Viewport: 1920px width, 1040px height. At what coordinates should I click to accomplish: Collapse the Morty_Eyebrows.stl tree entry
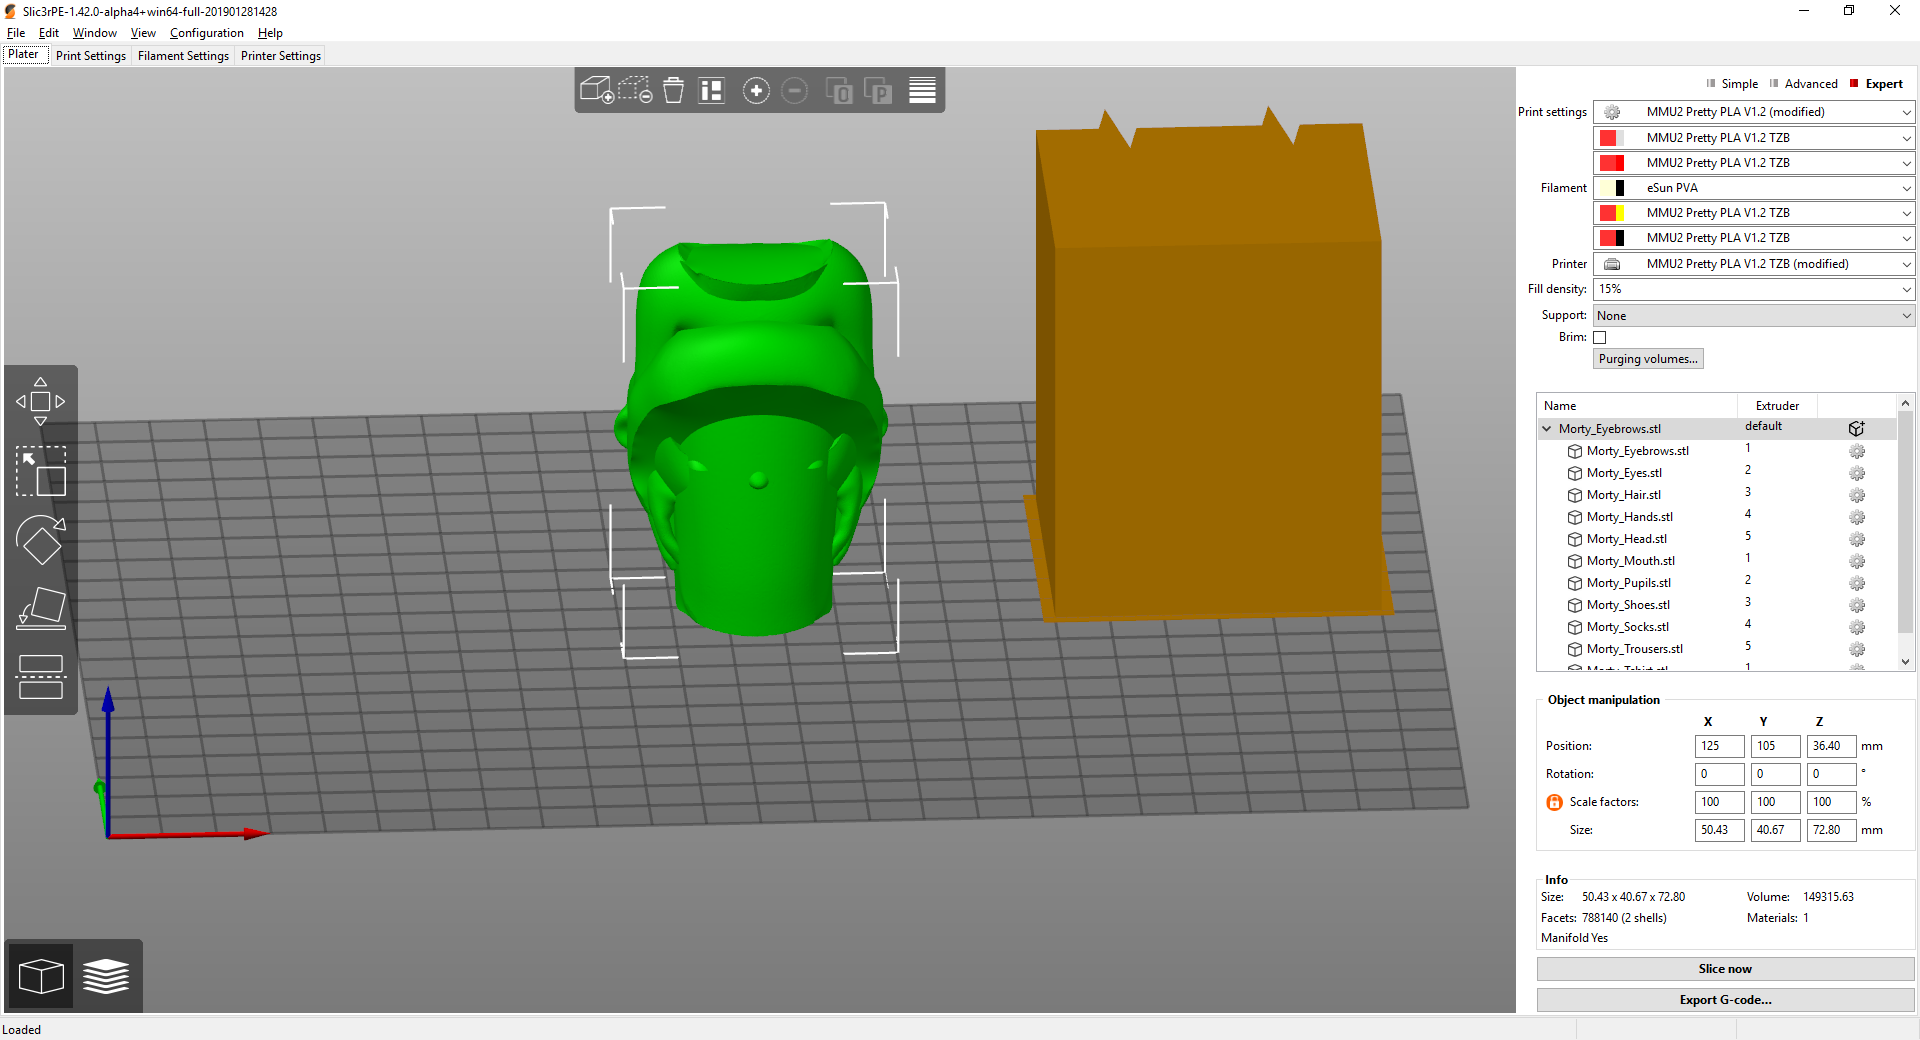tap(1547, 428)
